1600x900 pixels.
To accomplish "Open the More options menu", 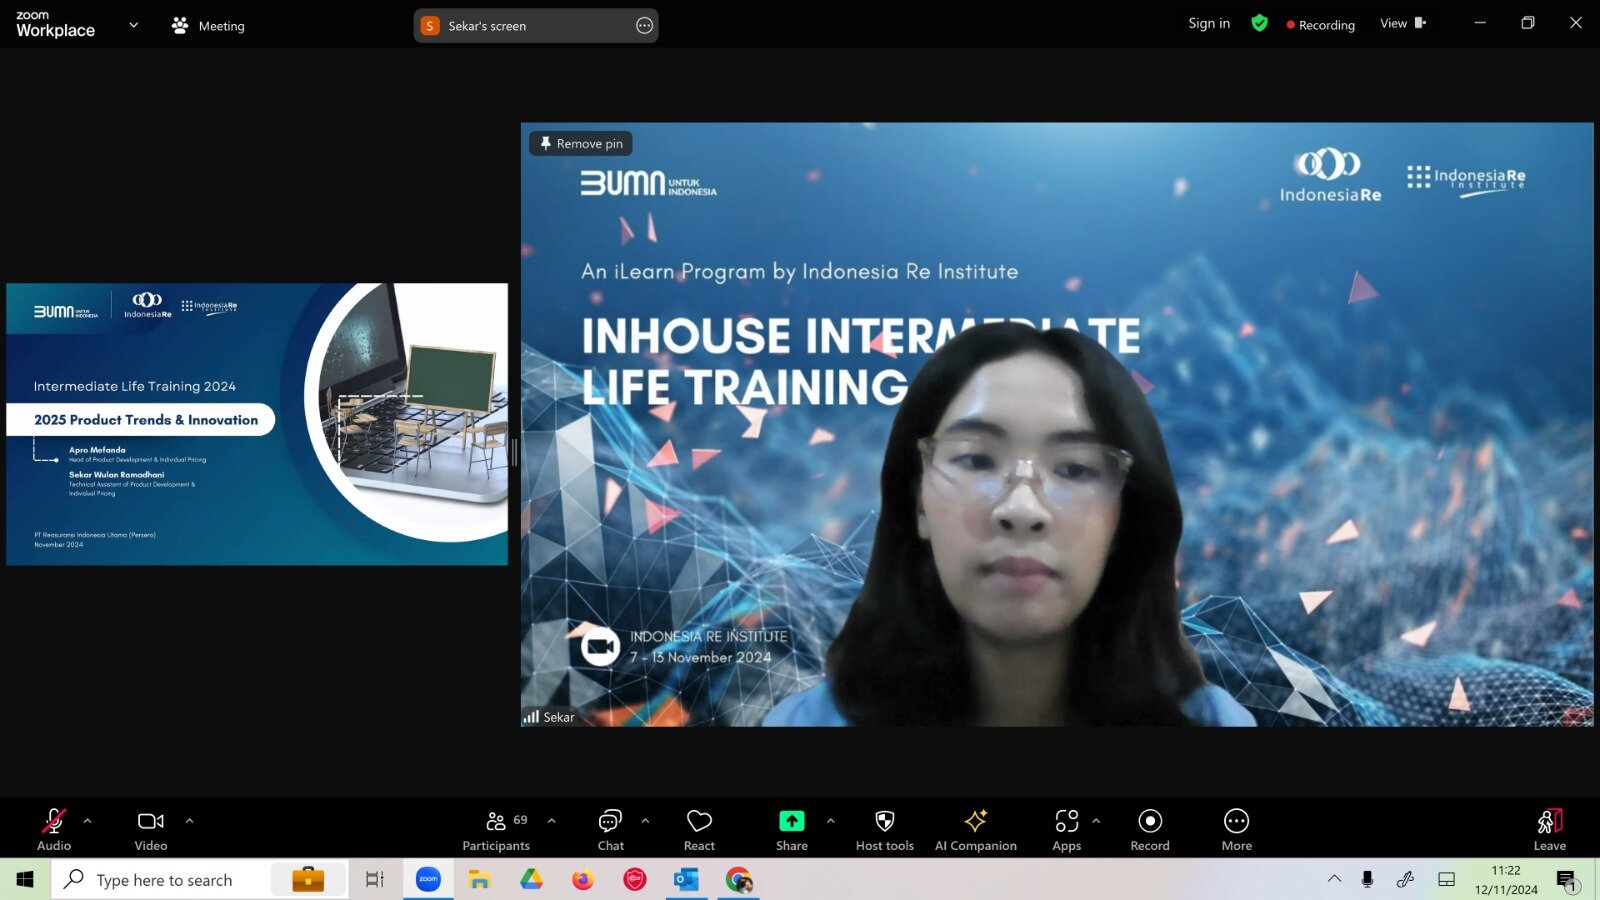I will [x=1236, y=829].
